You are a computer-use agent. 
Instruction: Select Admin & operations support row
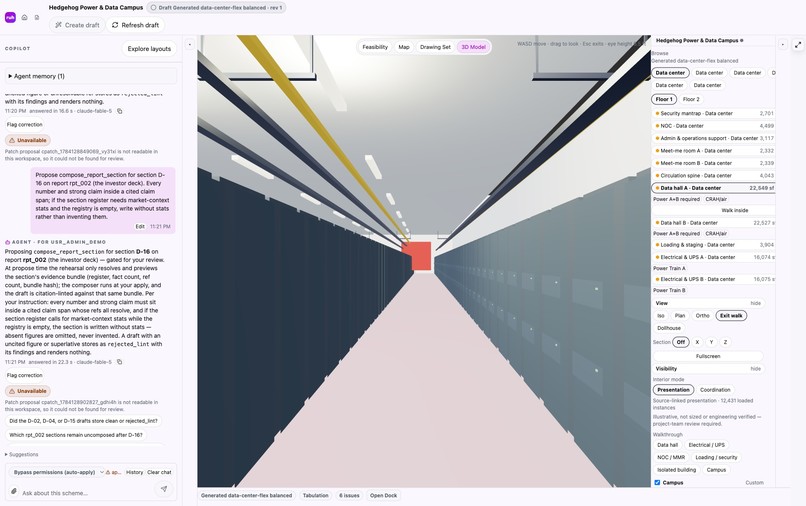coord(713,138)
